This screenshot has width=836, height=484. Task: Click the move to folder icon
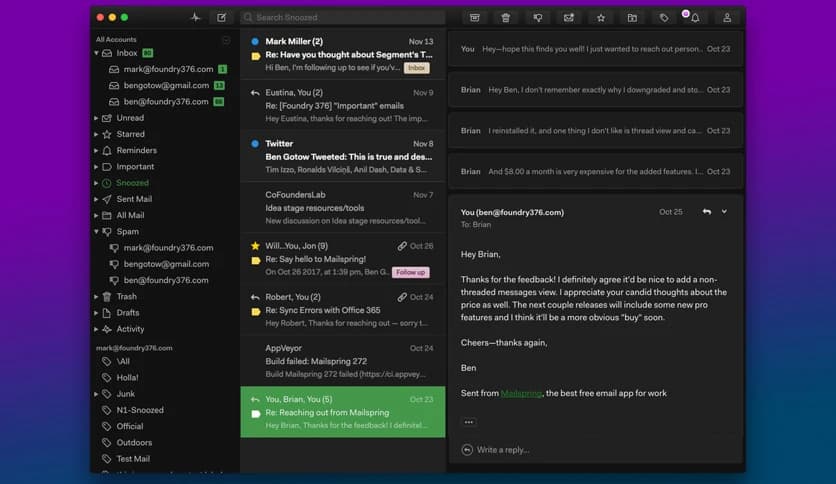(632, 18)
